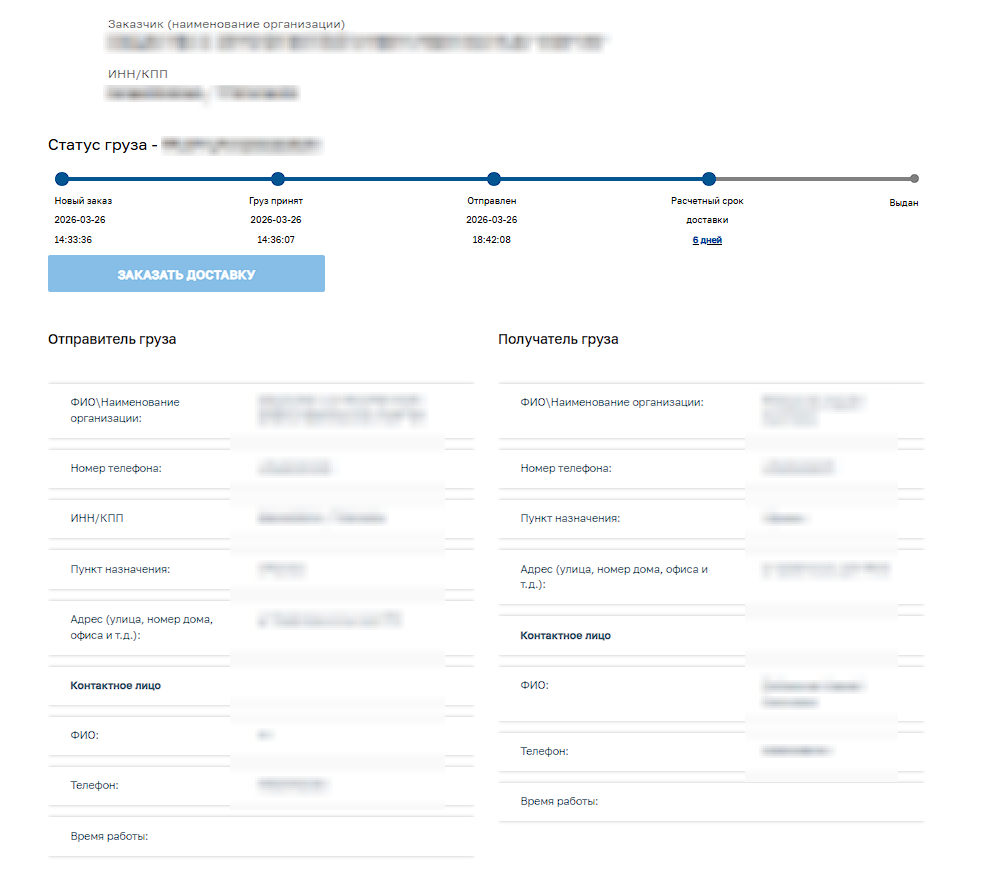Viewport: 1008px width, 871px height.
Task: Select the gray "Выдан" end dot
Action: (914, 179)
